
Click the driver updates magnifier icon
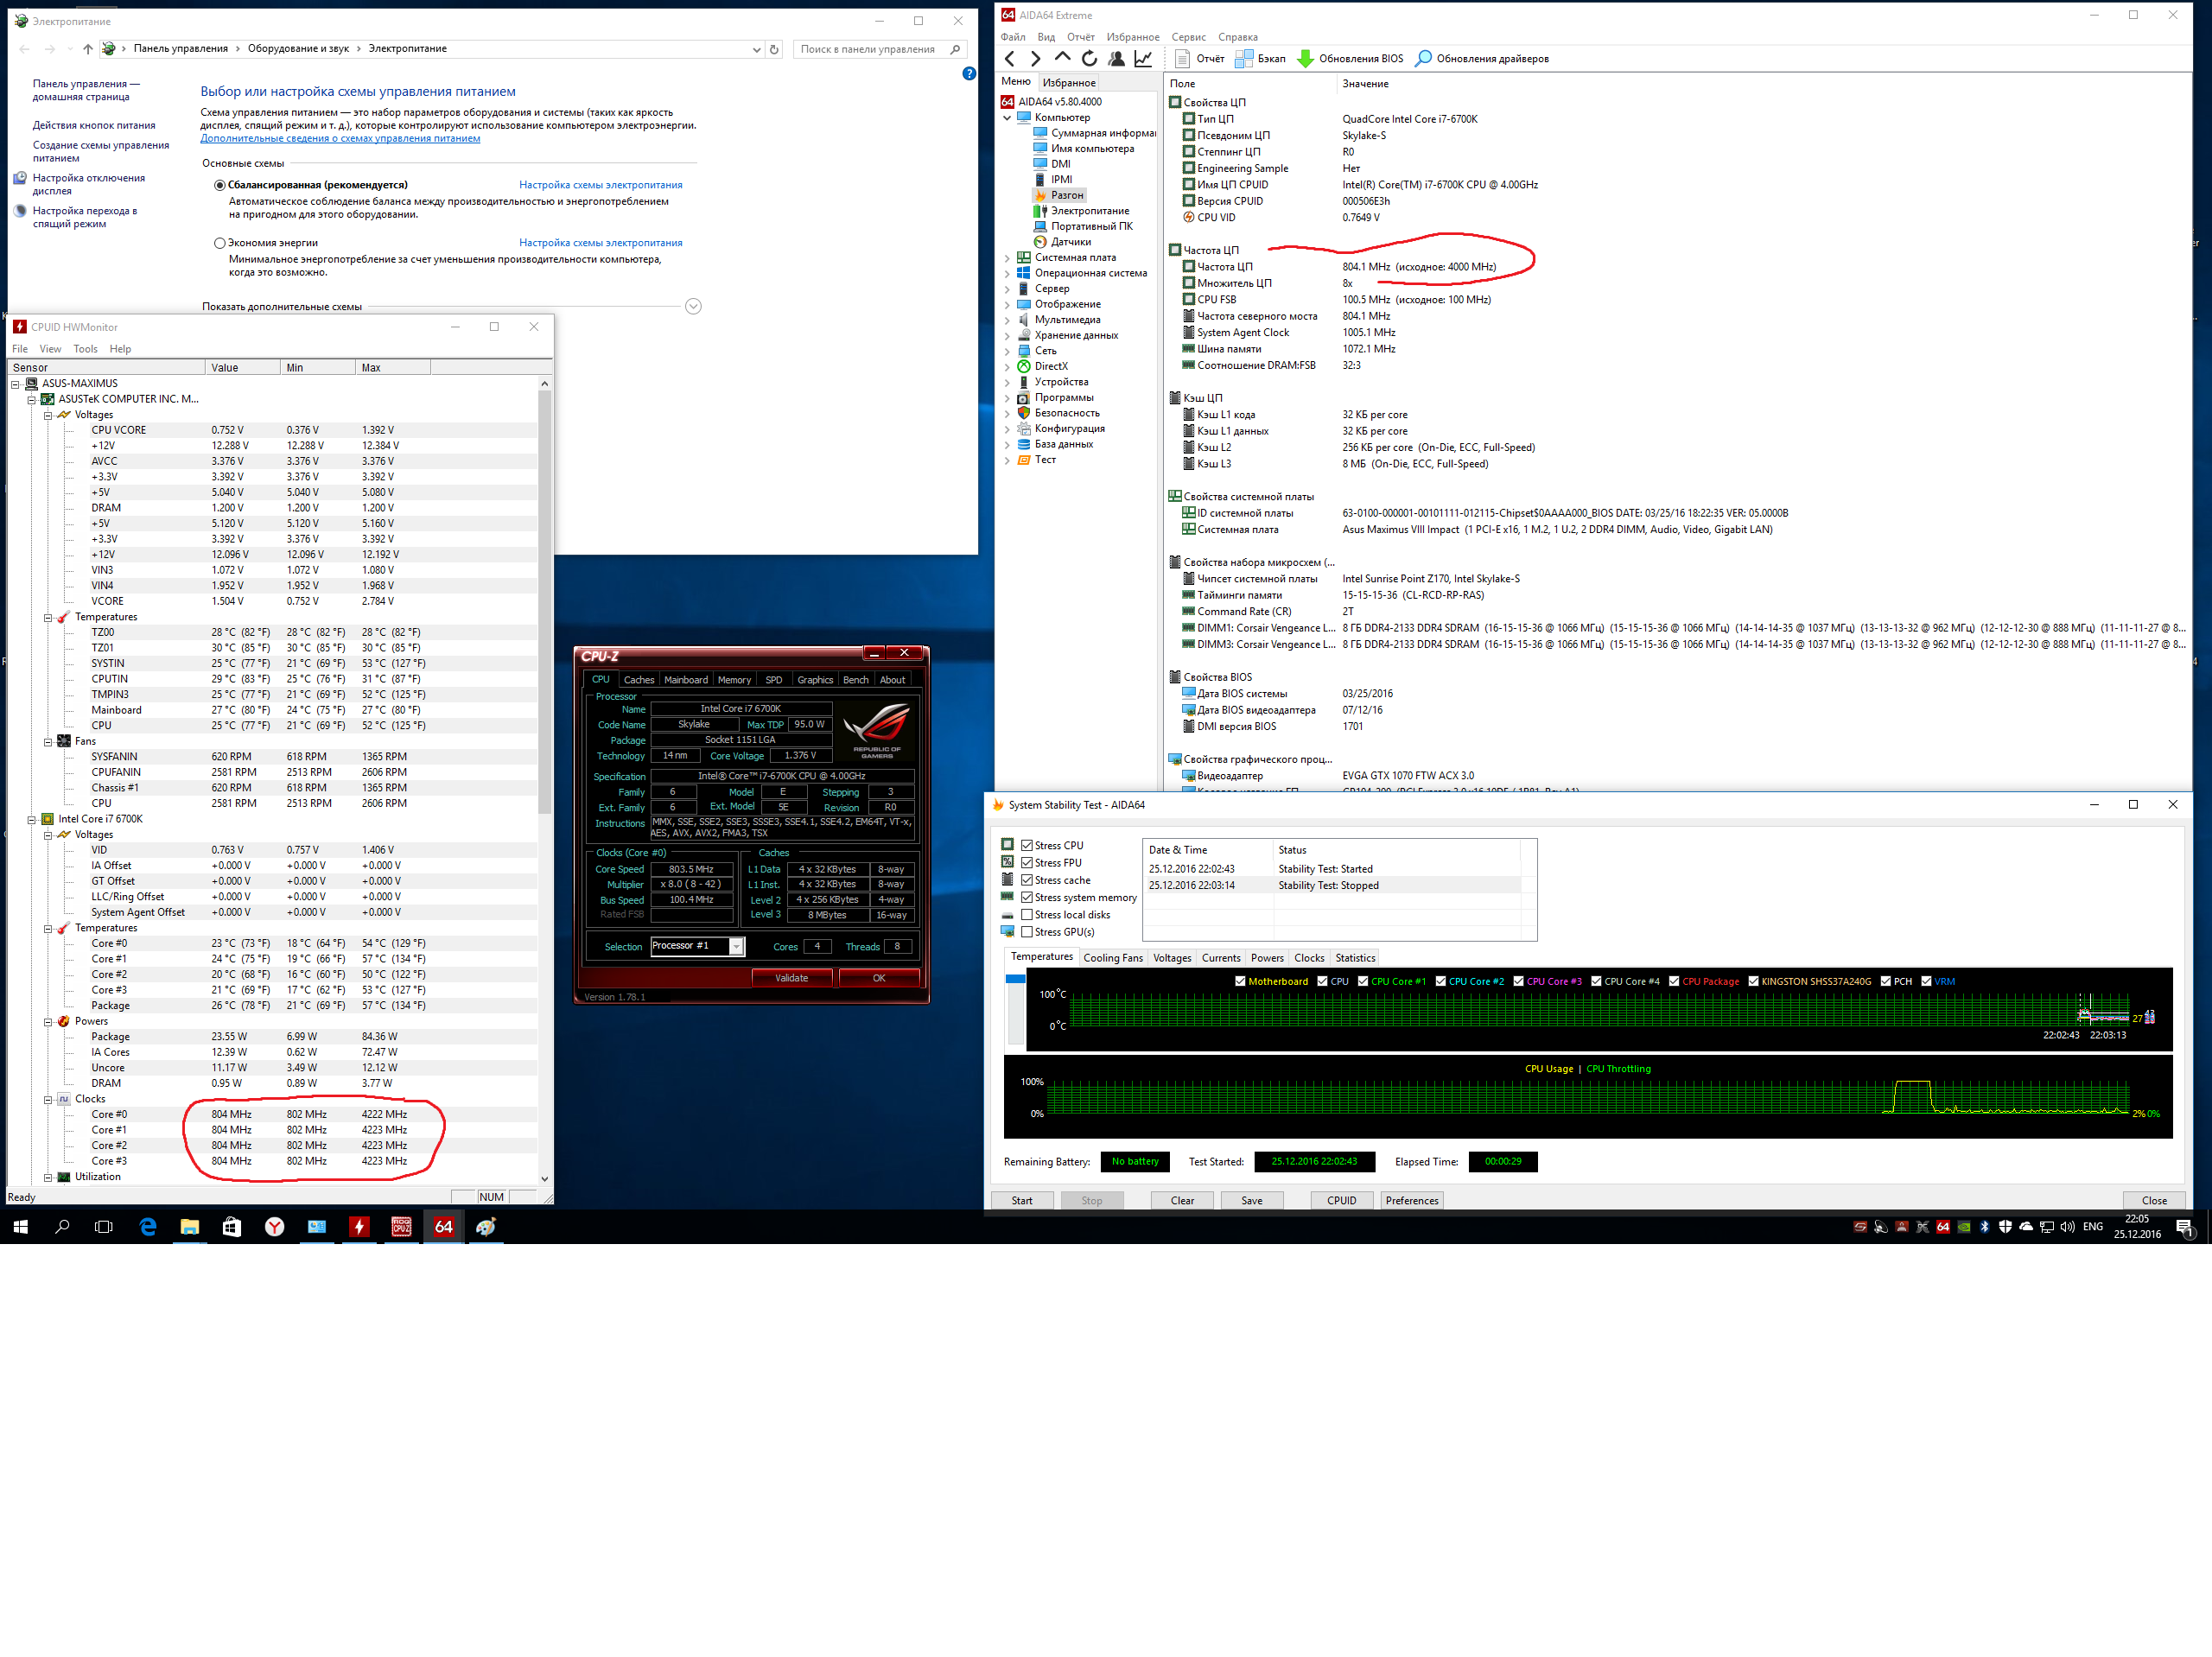[x=1423, y=59]
